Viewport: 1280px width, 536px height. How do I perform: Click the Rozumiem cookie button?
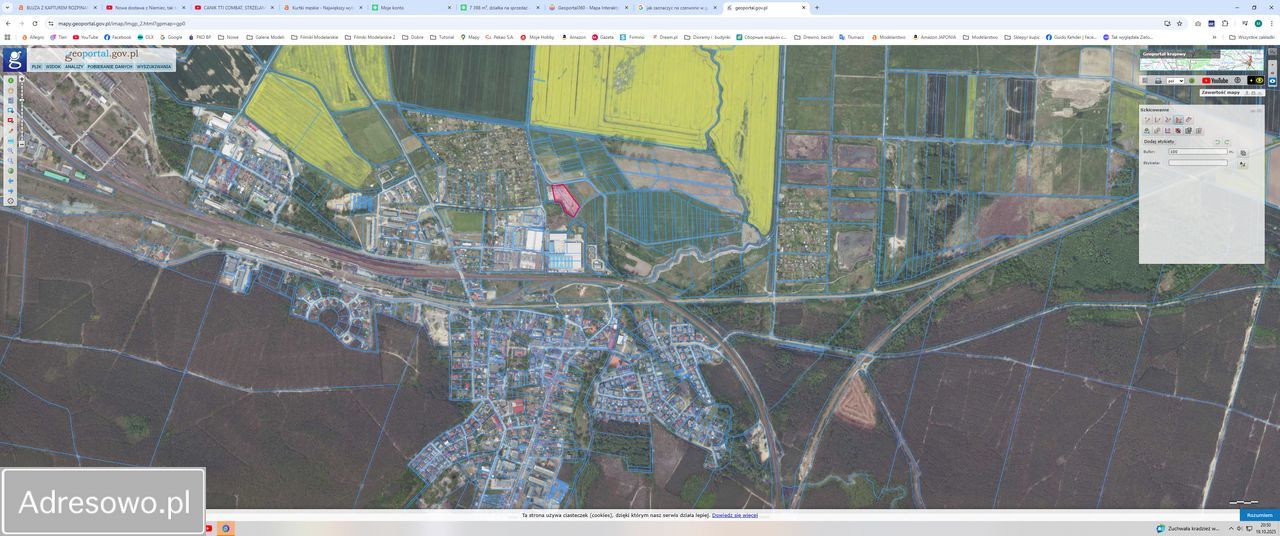click(1259, 515)
